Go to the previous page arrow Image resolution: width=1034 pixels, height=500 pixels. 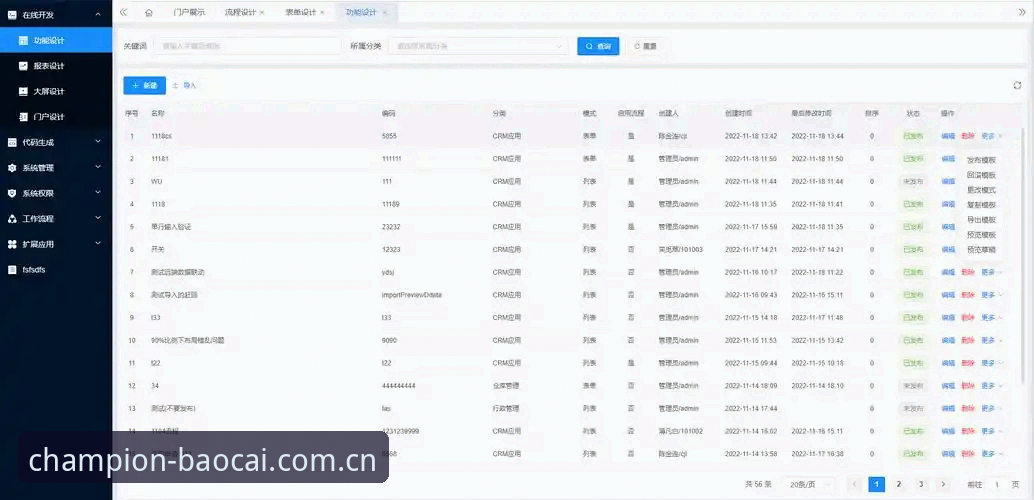pyautogui.click(x=855, y=484)
